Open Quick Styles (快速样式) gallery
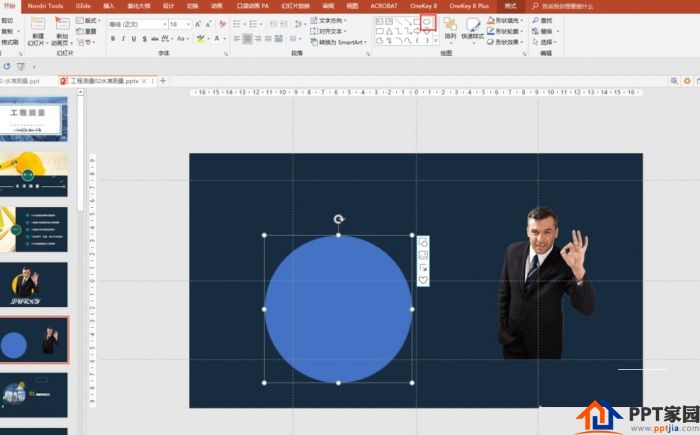The image size is (700, 435). tap(472, 29)
